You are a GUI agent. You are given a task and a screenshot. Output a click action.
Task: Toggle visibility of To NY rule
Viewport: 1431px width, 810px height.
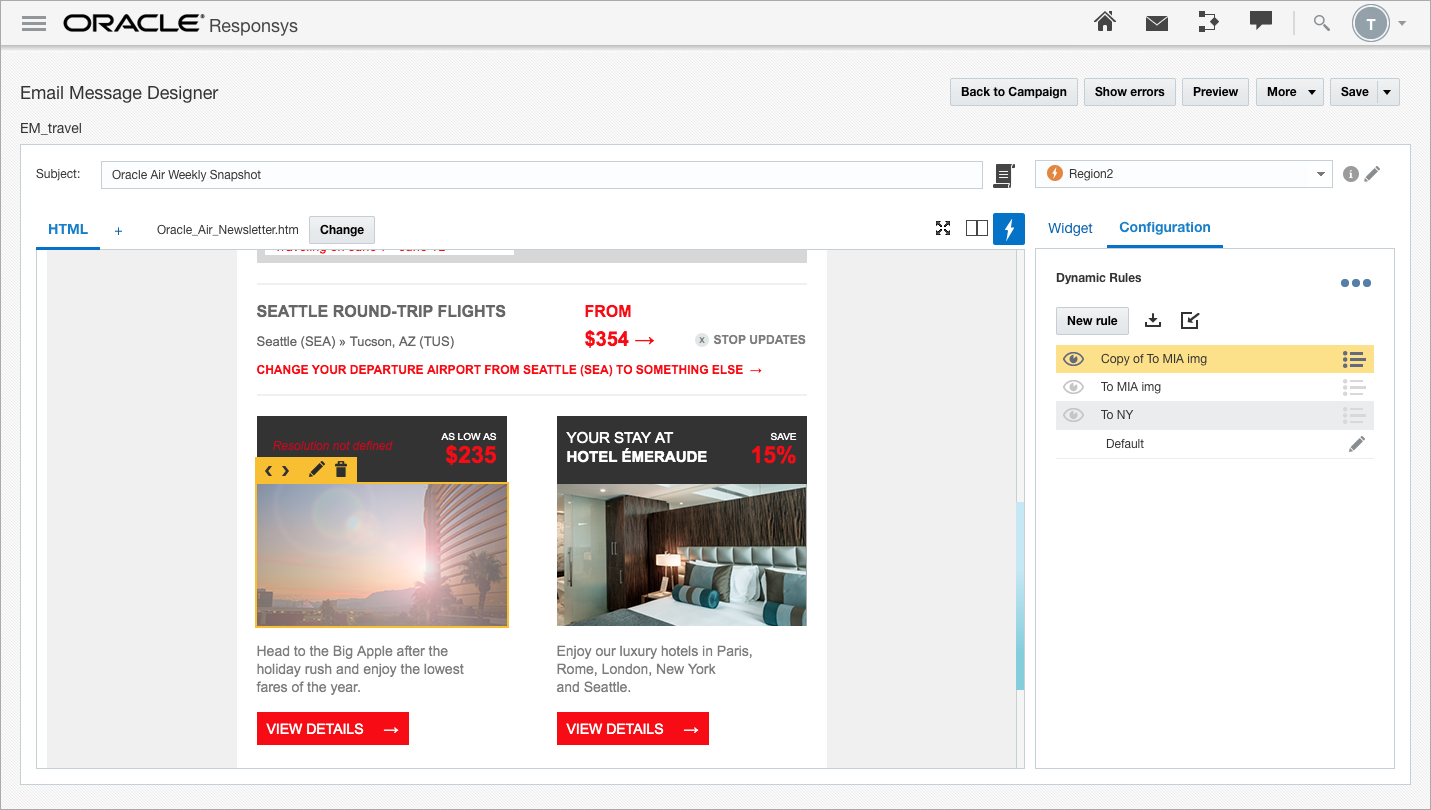click(x=1074, y=415)
